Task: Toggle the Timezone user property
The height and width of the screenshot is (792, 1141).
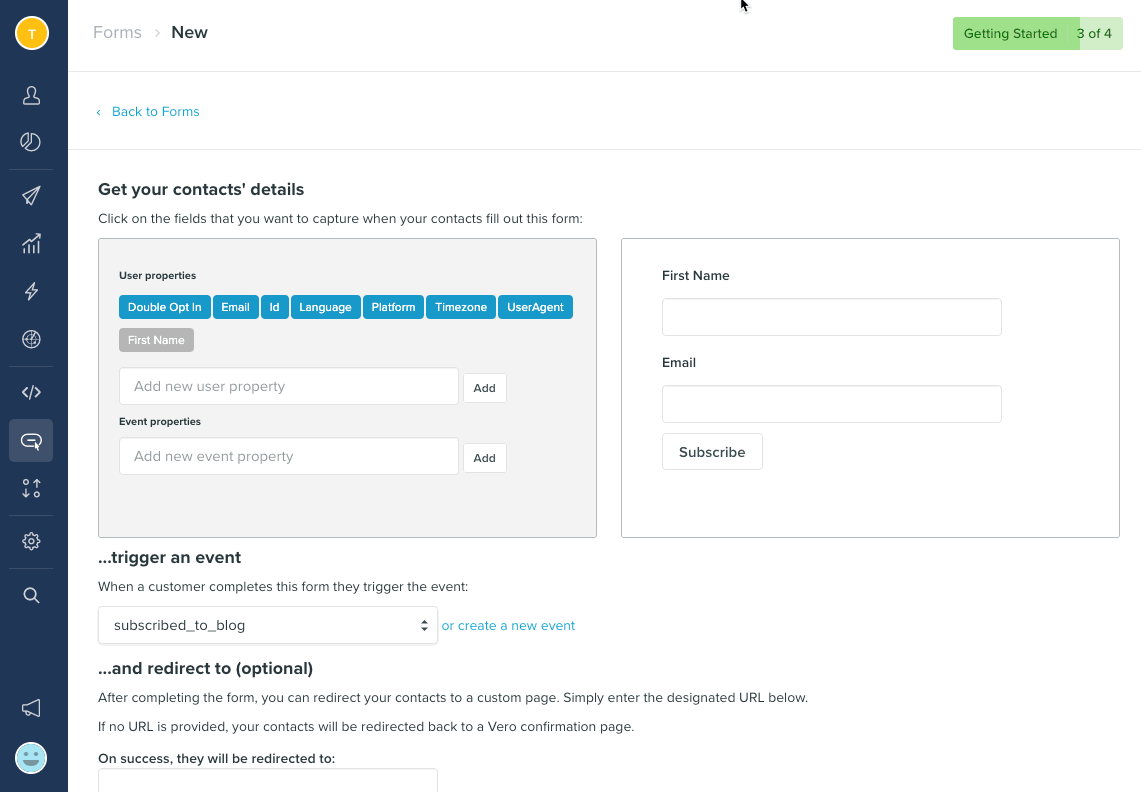Action: tap(460, 307)
